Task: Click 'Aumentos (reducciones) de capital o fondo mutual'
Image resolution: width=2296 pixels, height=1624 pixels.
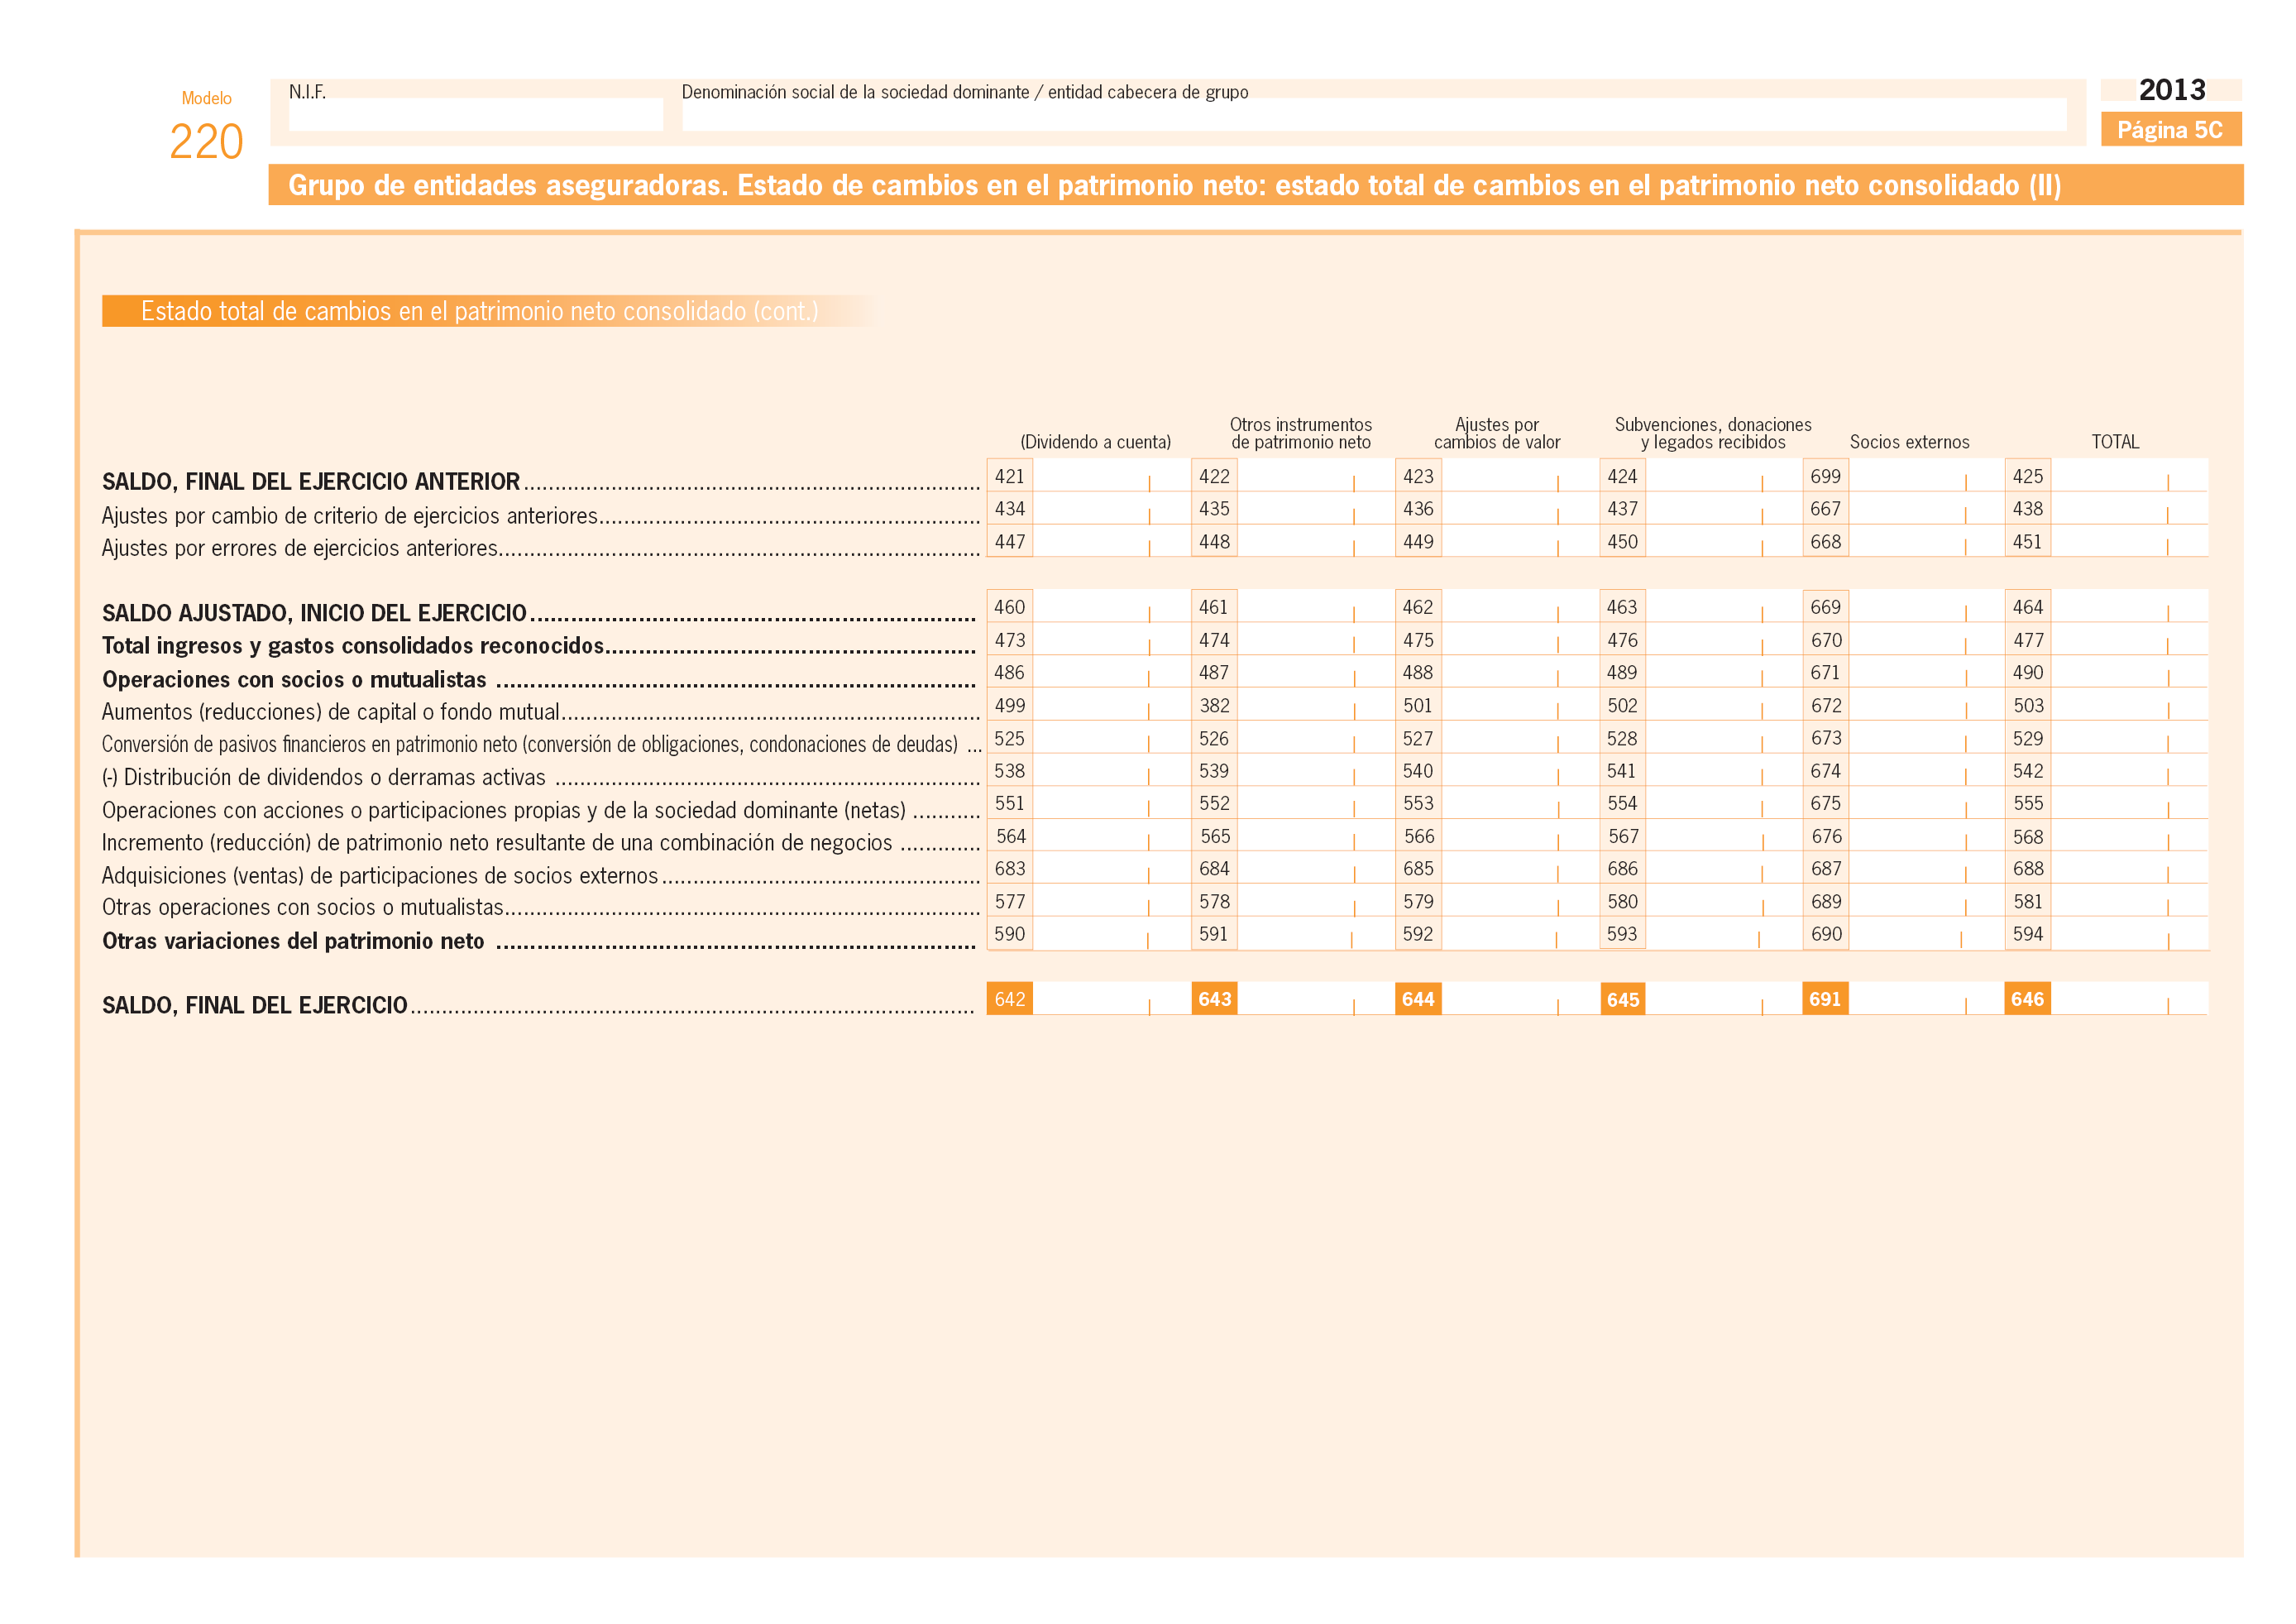Action: (331, 712)
